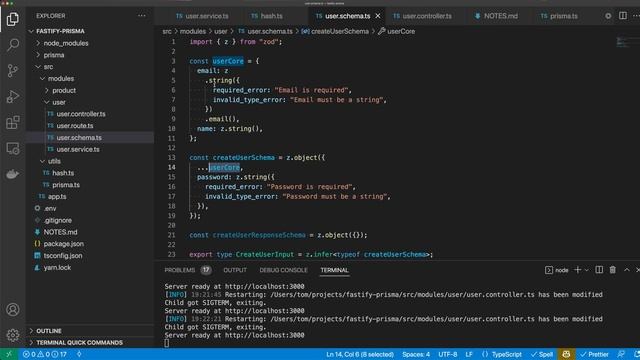
Task: Open the Explorer view in activity bar
Action: tap(13, 19)
